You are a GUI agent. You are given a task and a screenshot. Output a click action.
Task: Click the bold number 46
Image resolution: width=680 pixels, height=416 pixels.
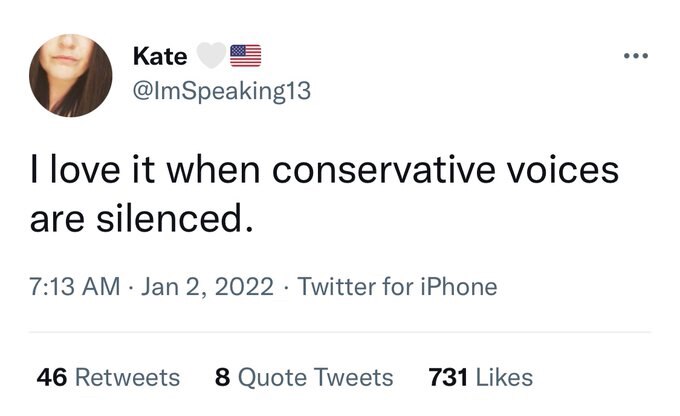point(52,377)
